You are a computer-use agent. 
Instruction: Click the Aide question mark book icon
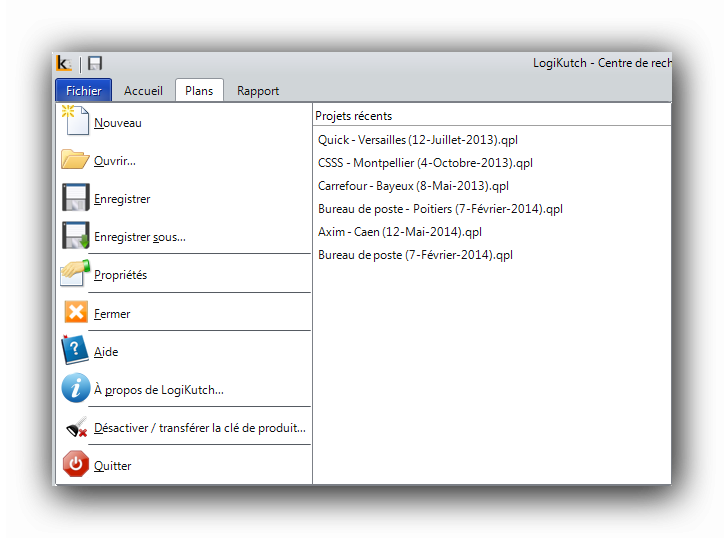(x=75, y=350)
